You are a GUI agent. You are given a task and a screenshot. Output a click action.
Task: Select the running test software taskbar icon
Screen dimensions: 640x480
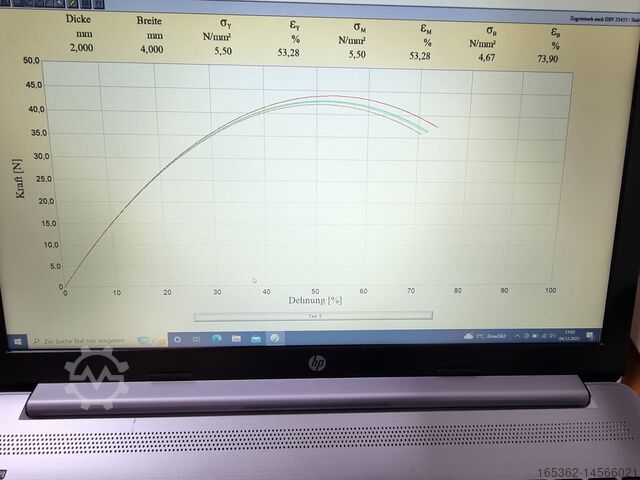click(275, 339)
